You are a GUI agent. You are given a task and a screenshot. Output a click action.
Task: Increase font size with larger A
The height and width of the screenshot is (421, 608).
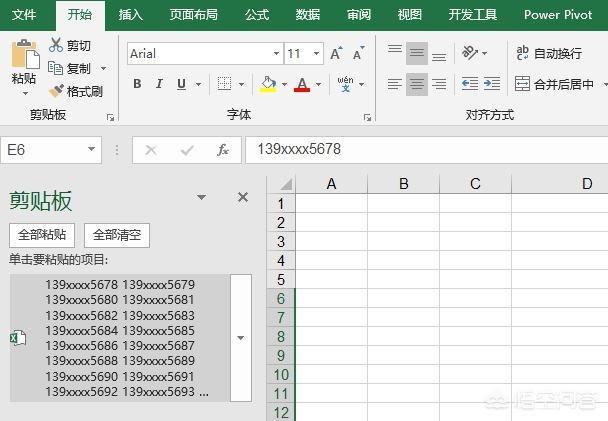pyautogui.click(x=336, y=53)
